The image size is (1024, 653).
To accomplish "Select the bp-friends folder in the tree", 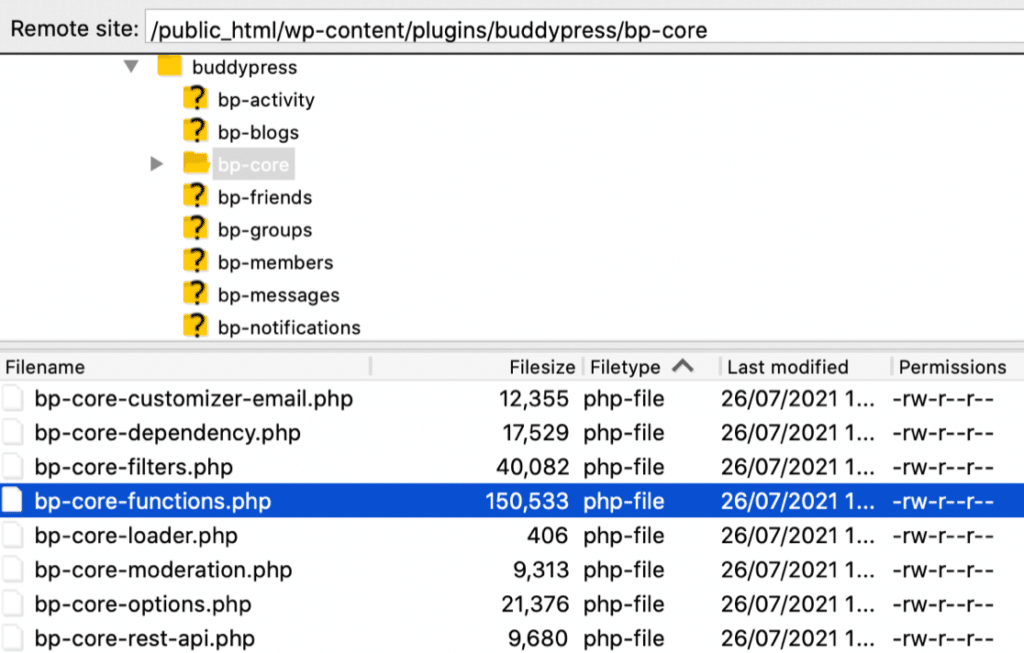I will (x=262, y=197).
